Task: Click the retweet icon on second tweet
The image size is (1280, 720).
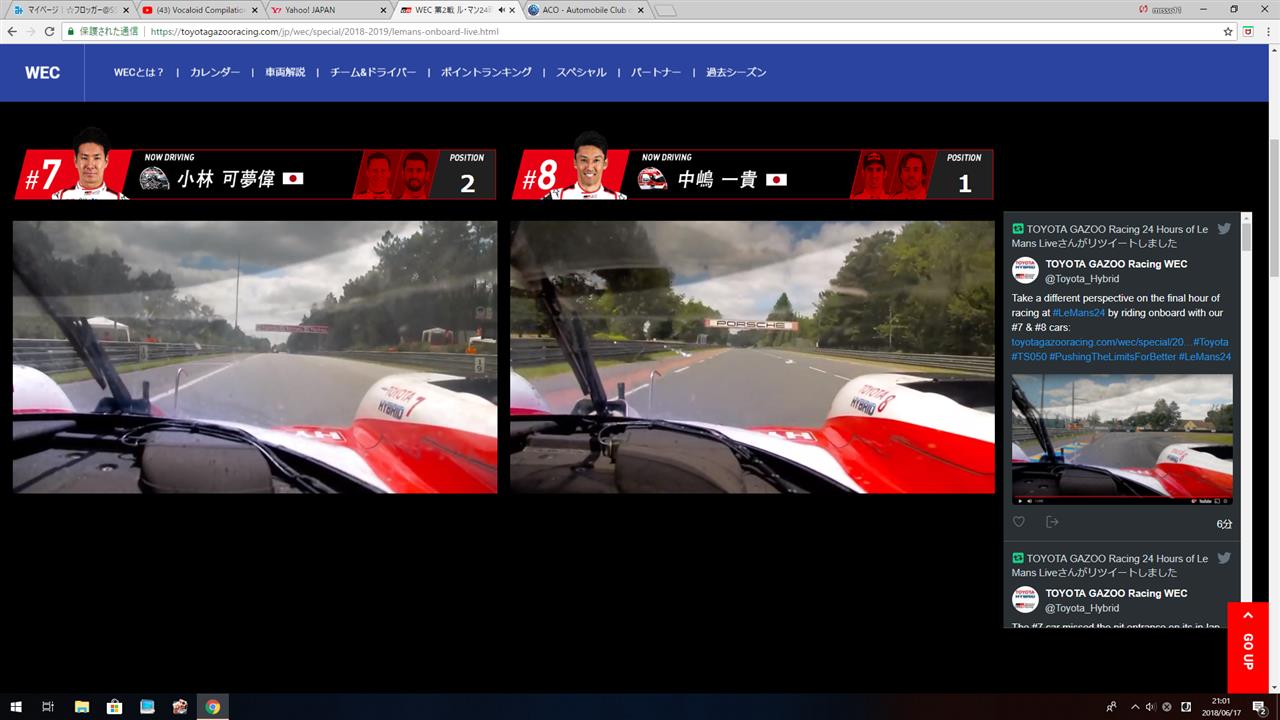Action: [x=1018, y=558]
